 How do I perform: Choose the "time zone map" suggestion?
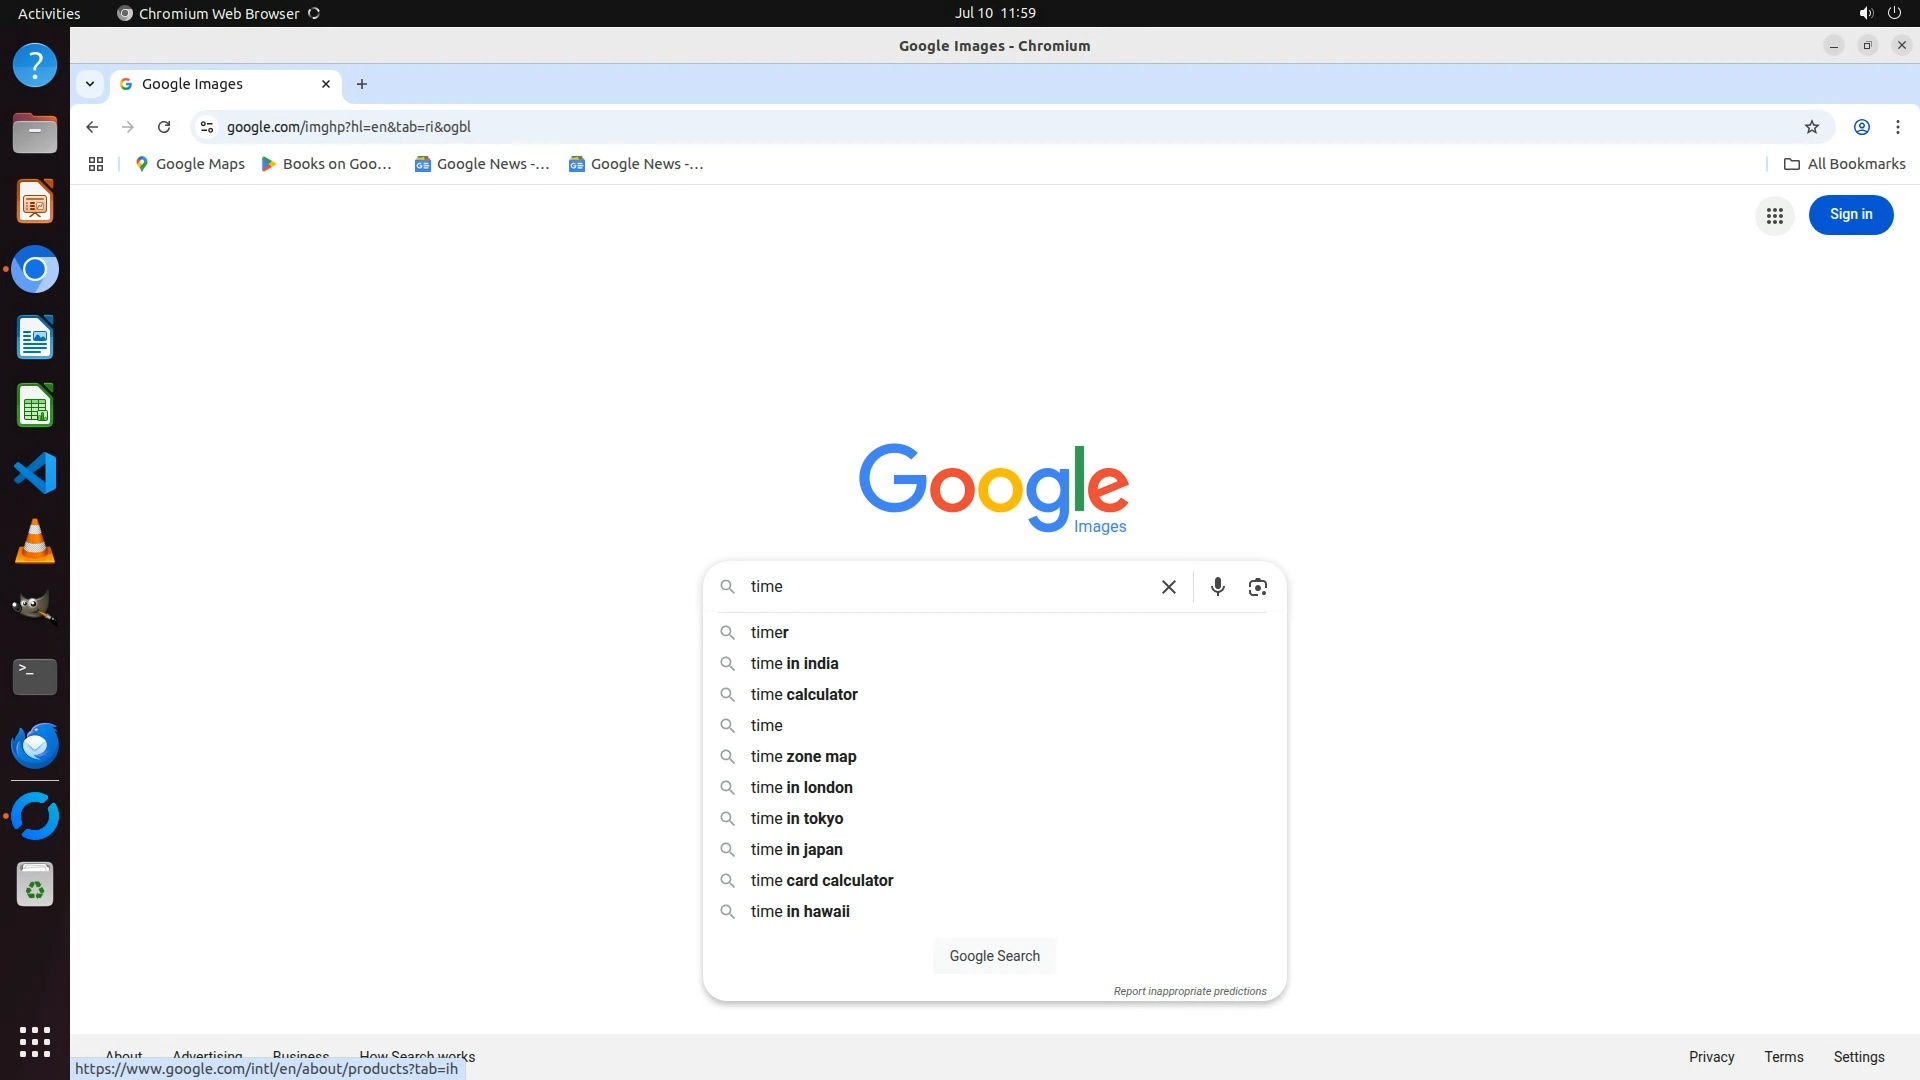(803, 756)
